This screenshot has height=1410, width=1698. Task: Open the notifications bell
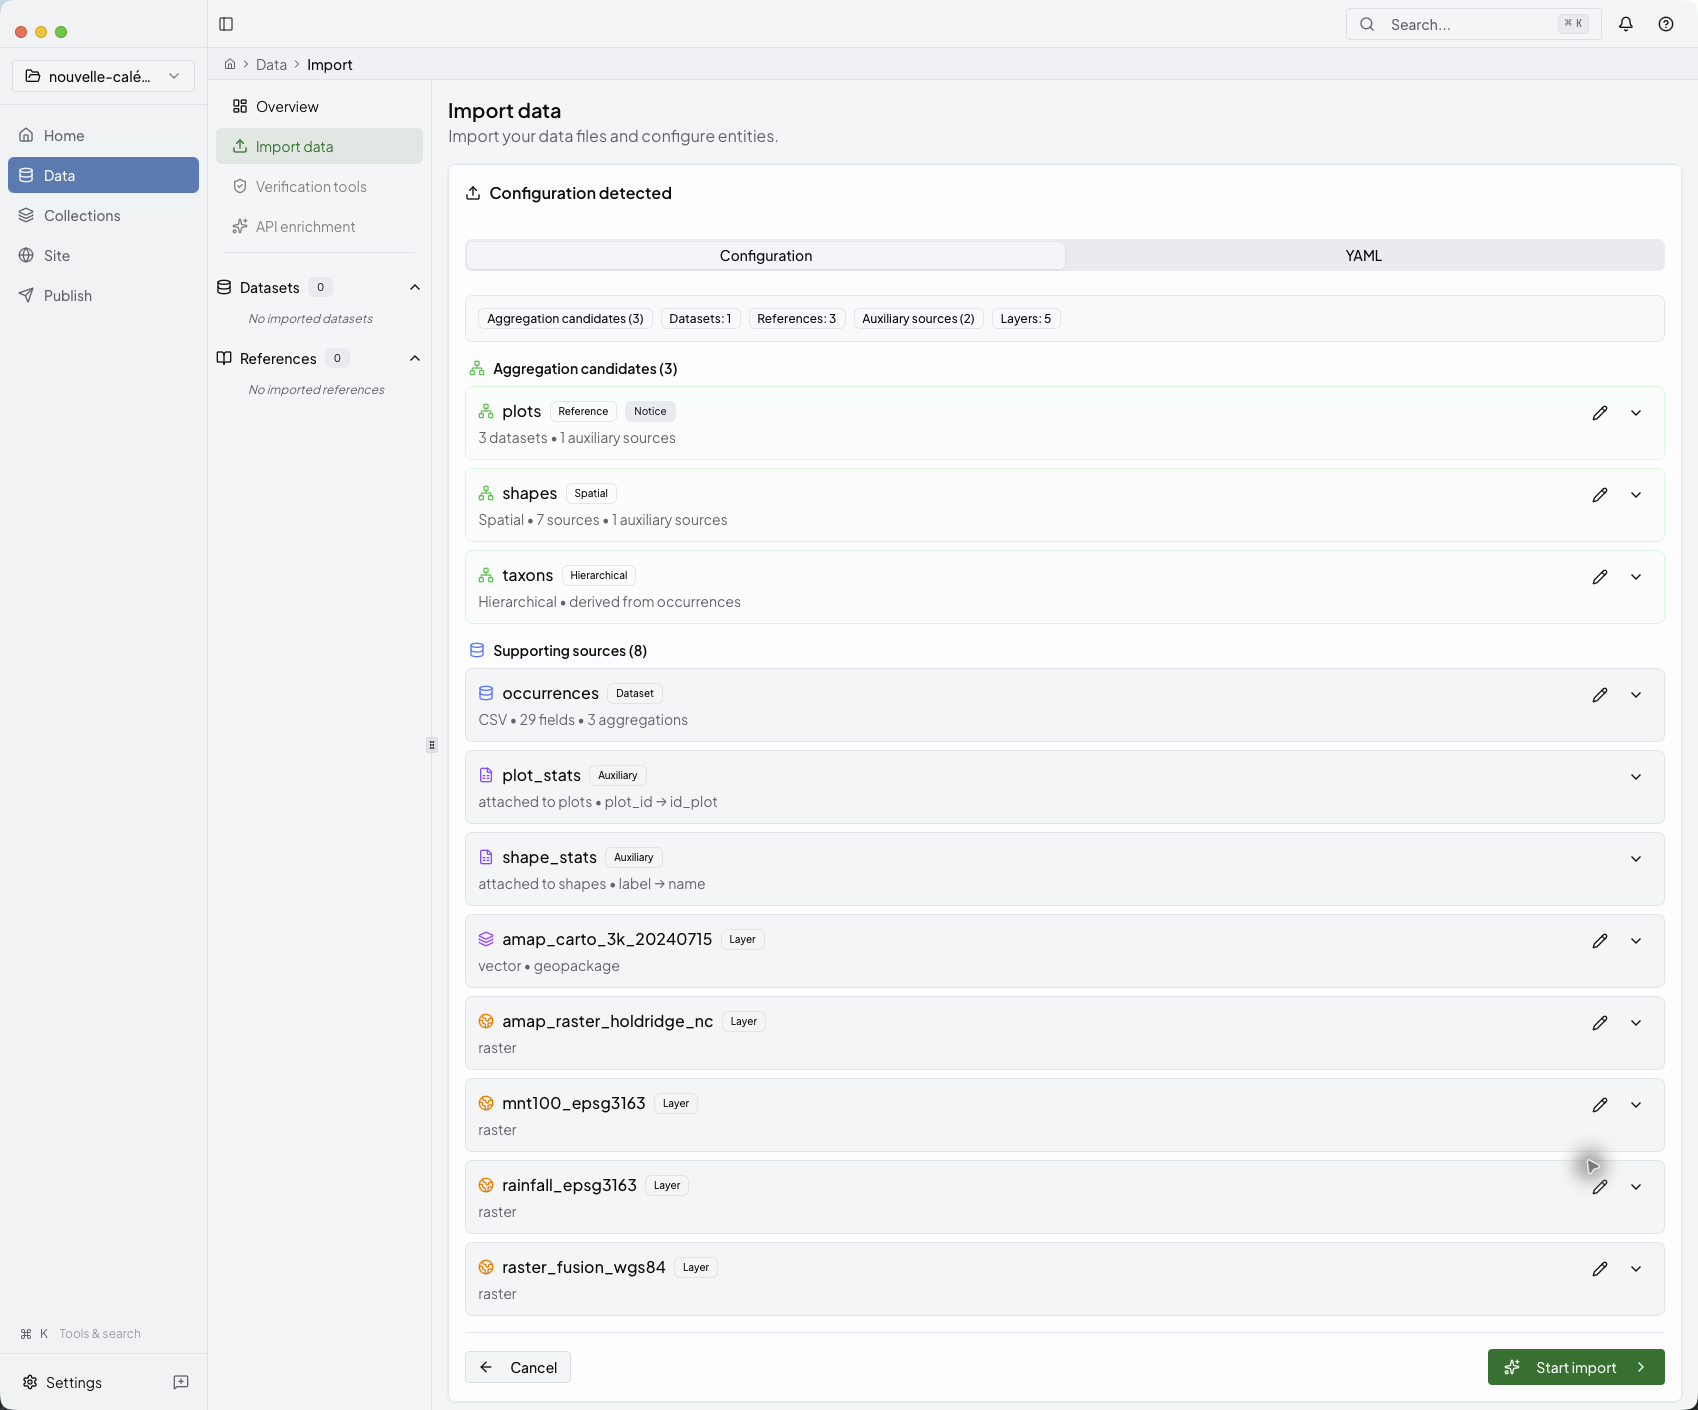[1626, 24]
